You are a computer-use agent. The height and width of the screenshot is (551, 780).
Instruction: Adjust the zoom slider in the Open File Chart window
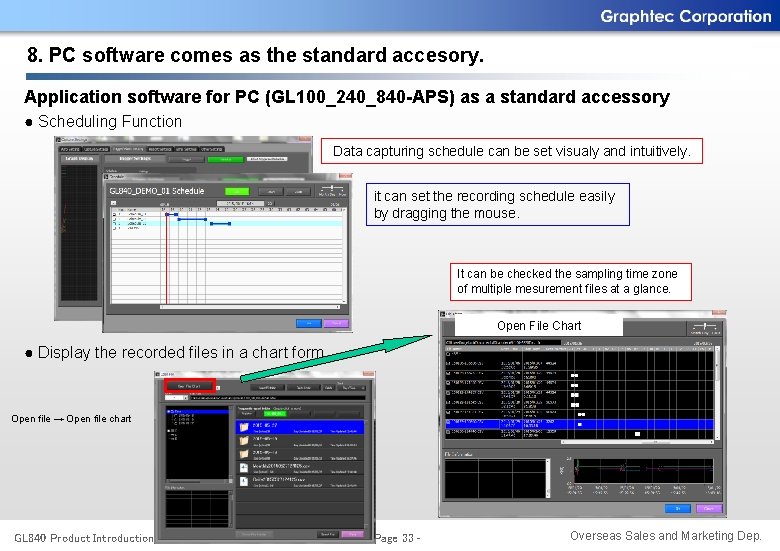click(x=705, y=327)
